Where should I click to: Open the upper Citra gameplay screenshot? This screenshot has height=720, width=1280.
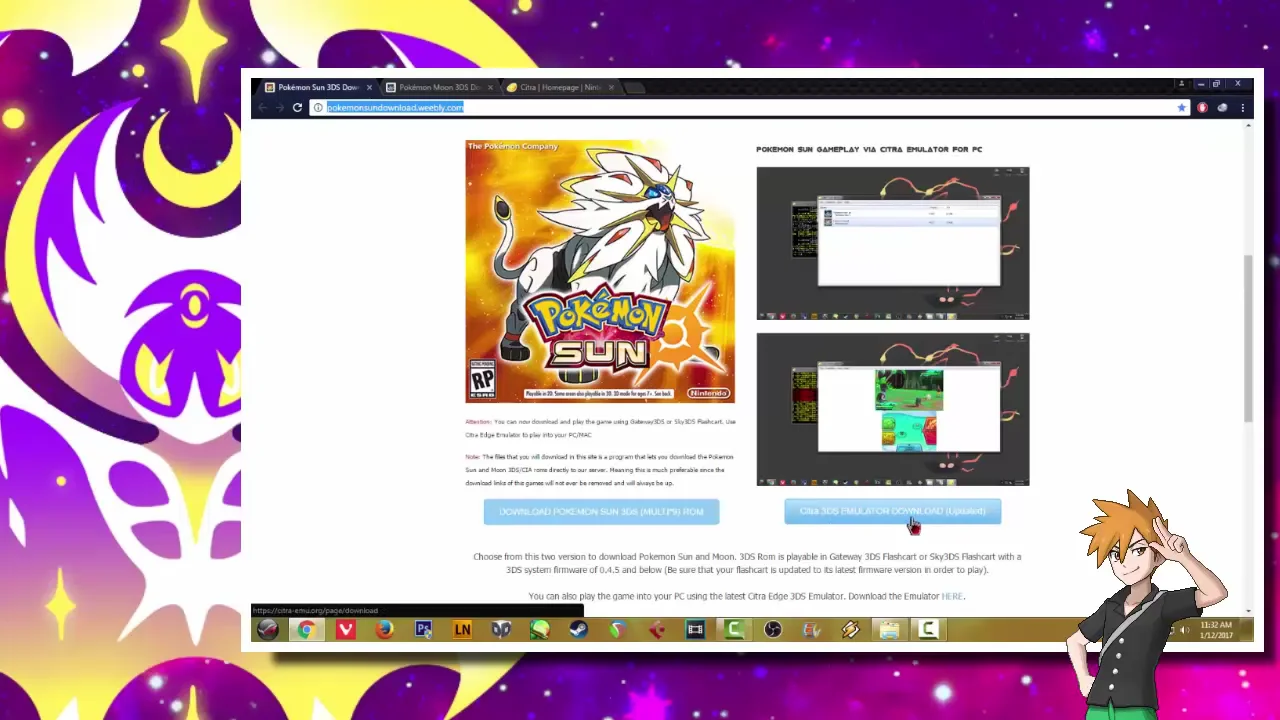pos(892,243)
